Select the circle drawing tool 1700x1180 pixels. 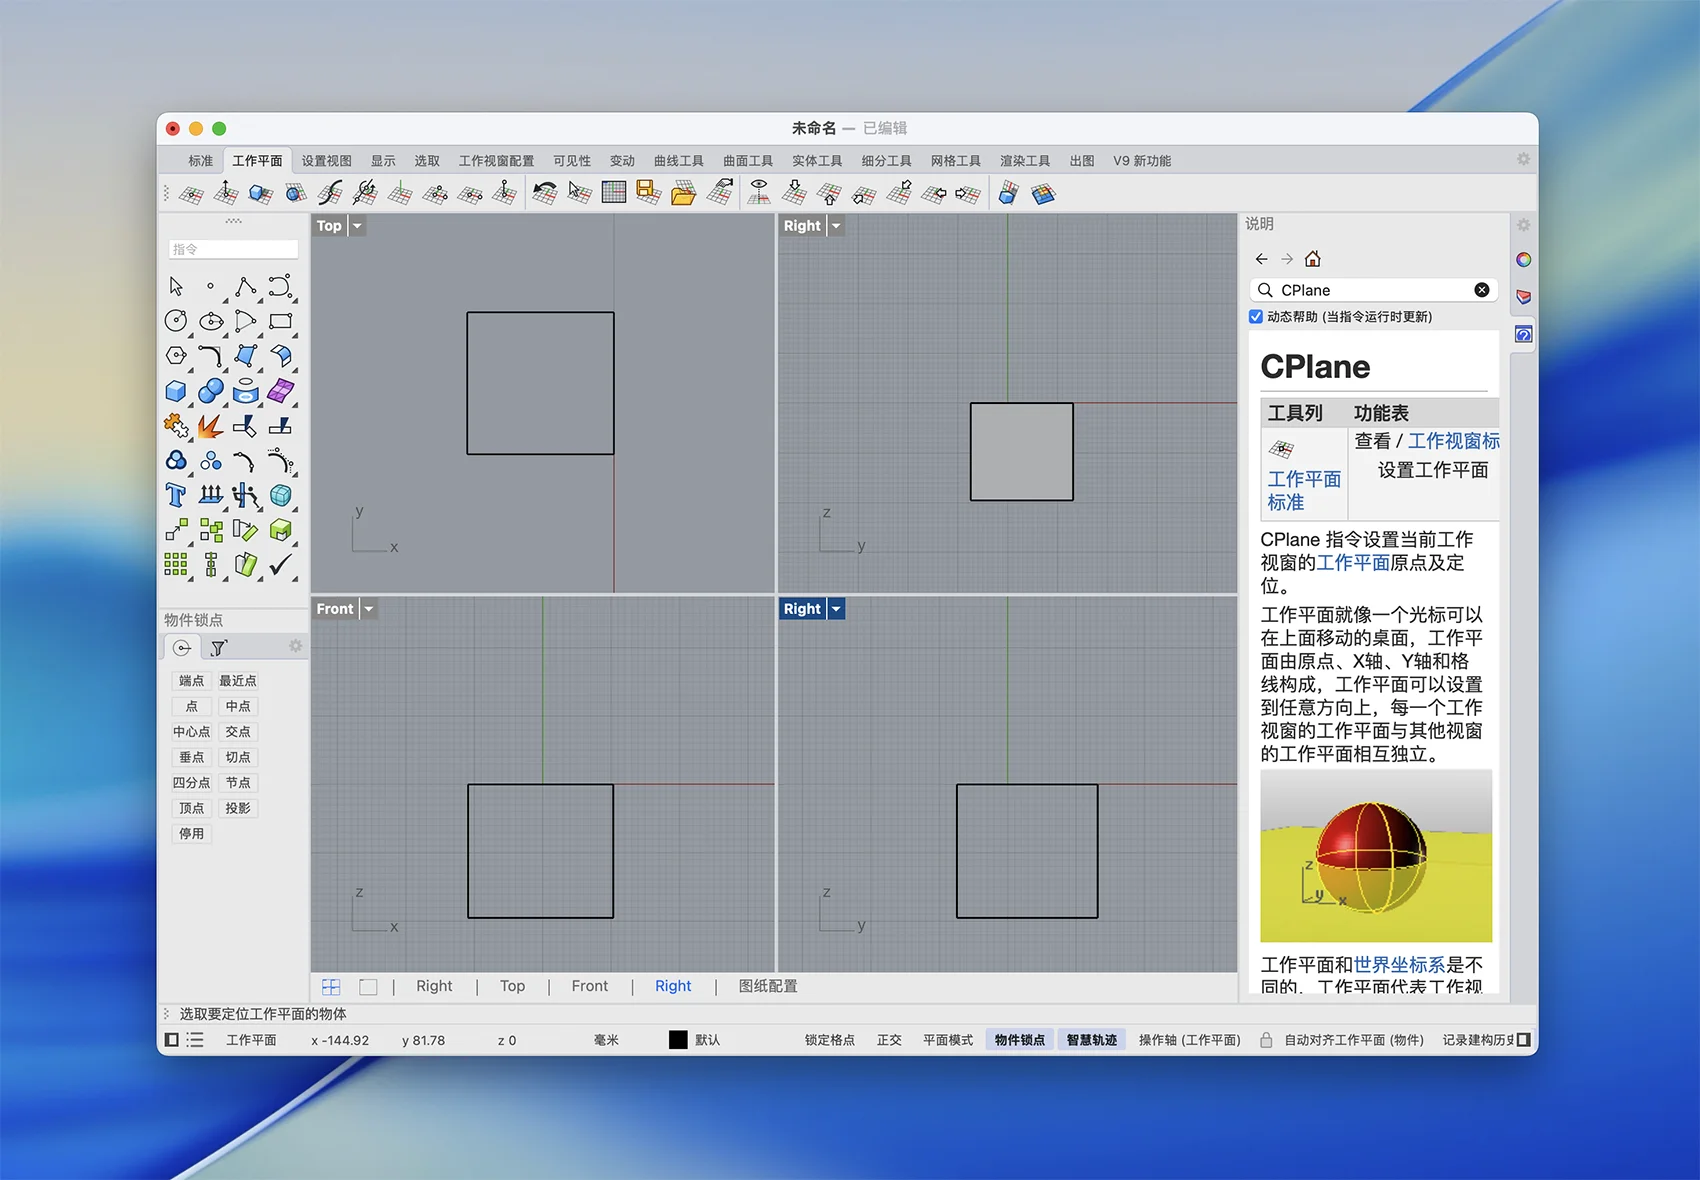coord(176,321)
